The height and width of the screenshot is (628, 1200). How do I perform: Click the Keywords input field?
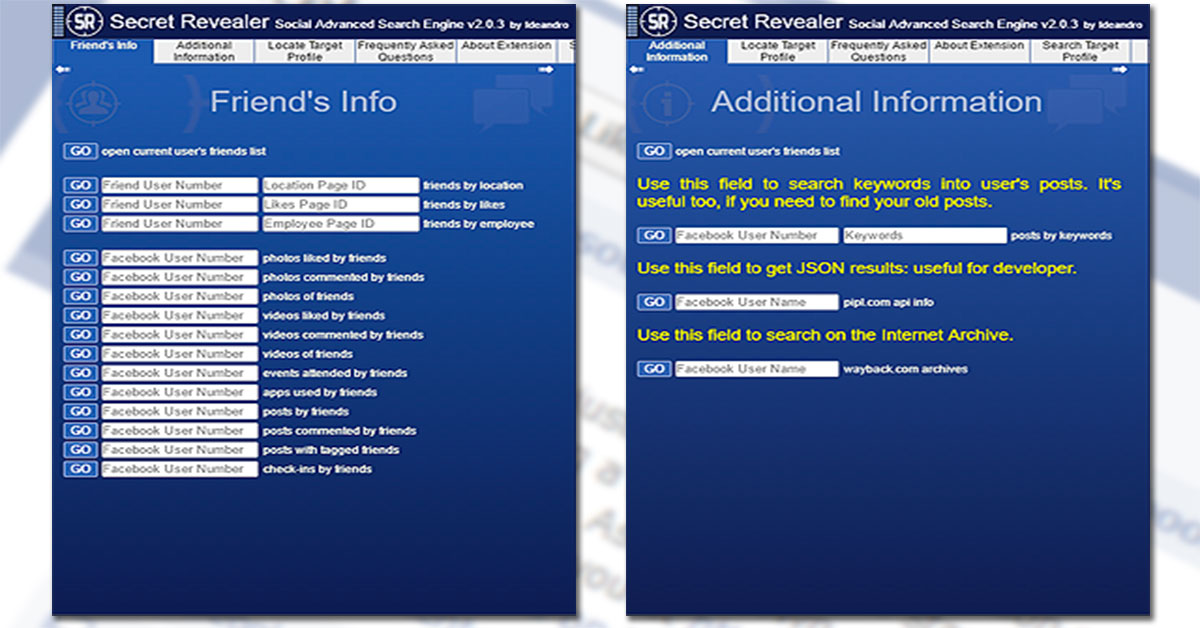[x=924, y=235]
